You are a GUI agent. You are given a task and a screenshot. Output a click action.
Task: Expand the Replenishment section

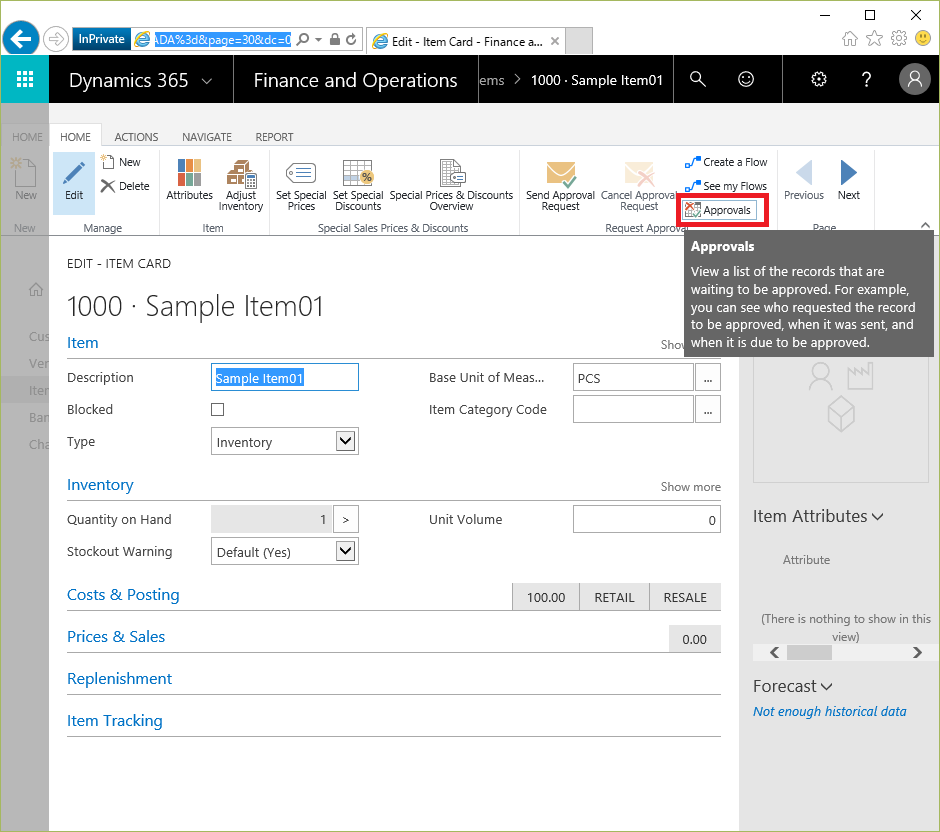(x=119, y=679)
